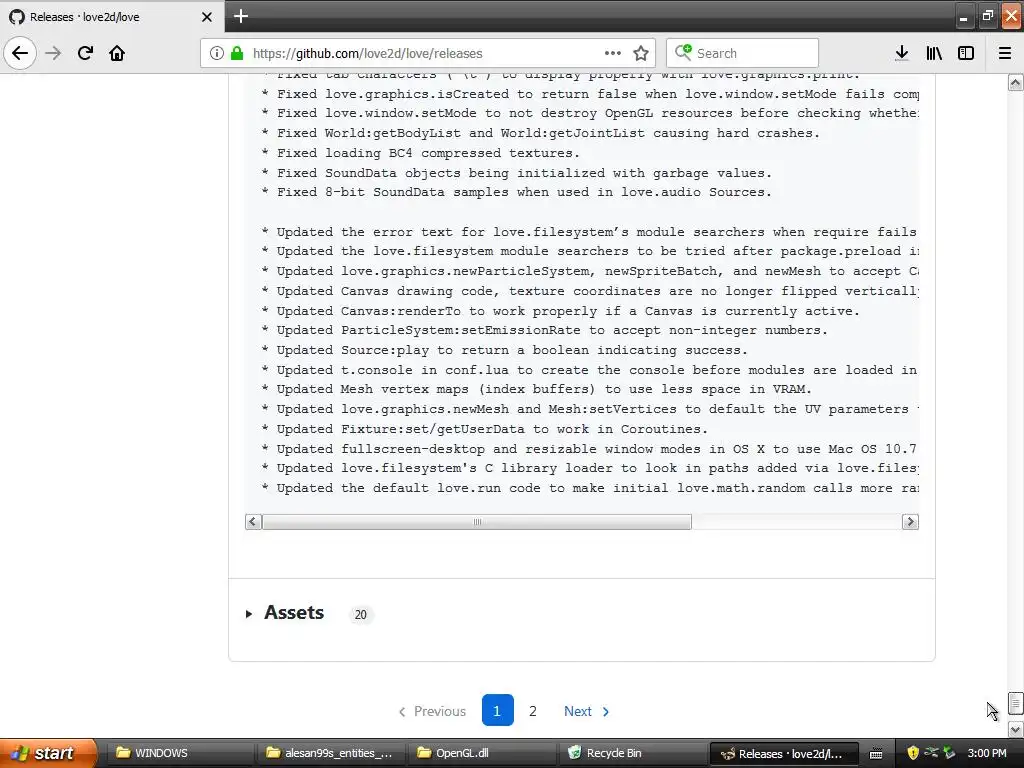Show site information icon in address bar

(x=217, y=53)
